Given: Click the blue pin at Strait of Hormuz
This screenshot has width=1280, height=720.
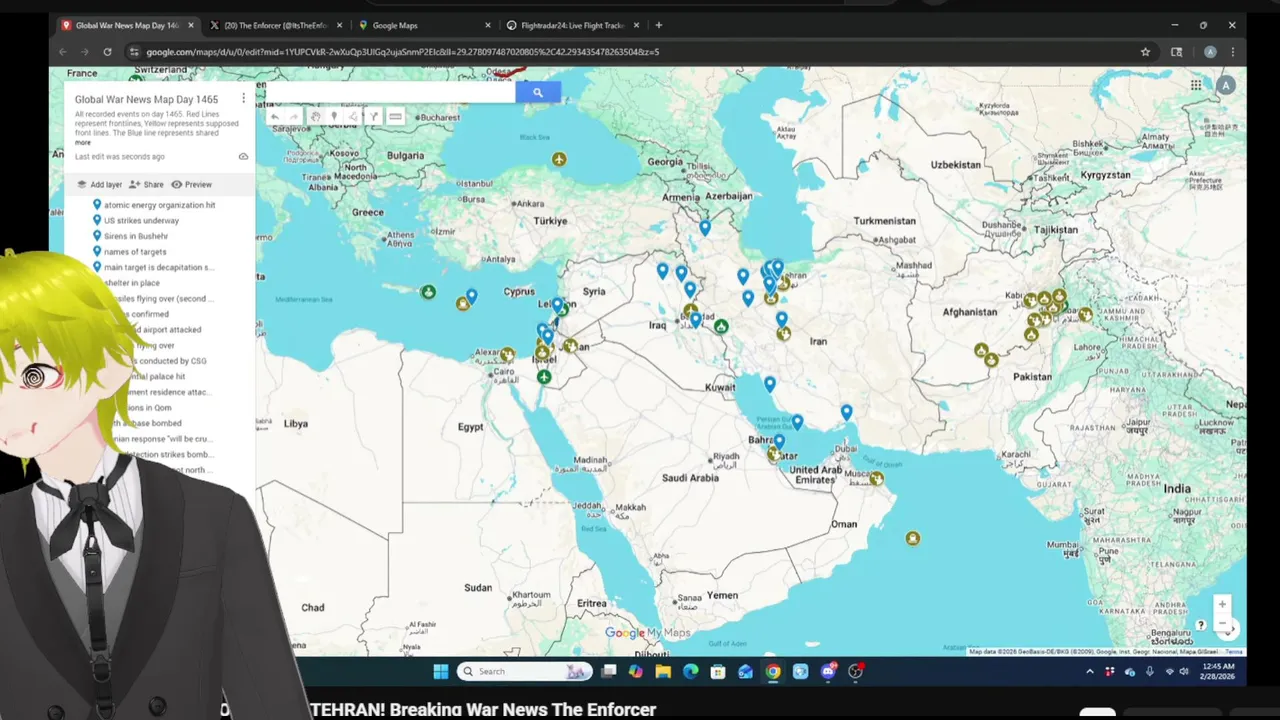Looking at the screenshot, I should click(846, 411).
